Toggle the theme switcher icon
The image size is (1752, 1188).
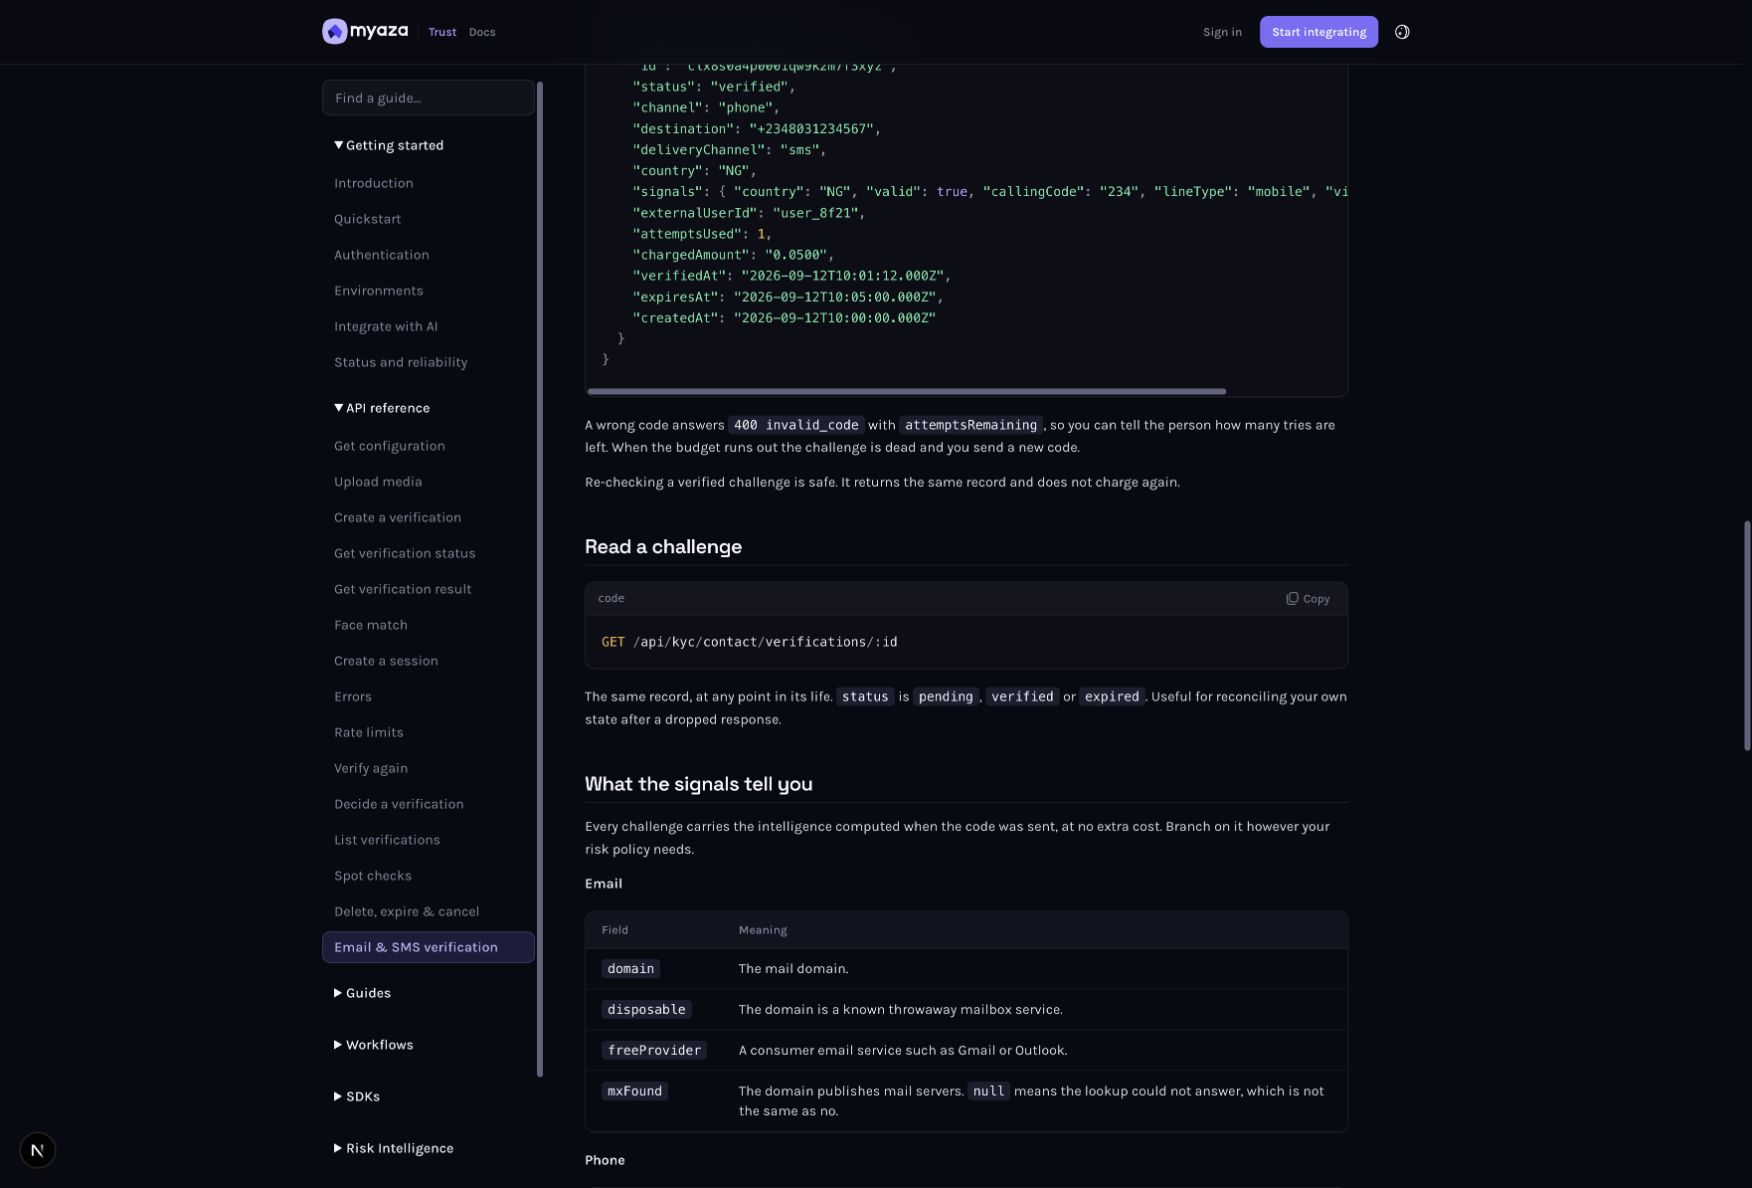point(1402,32)
